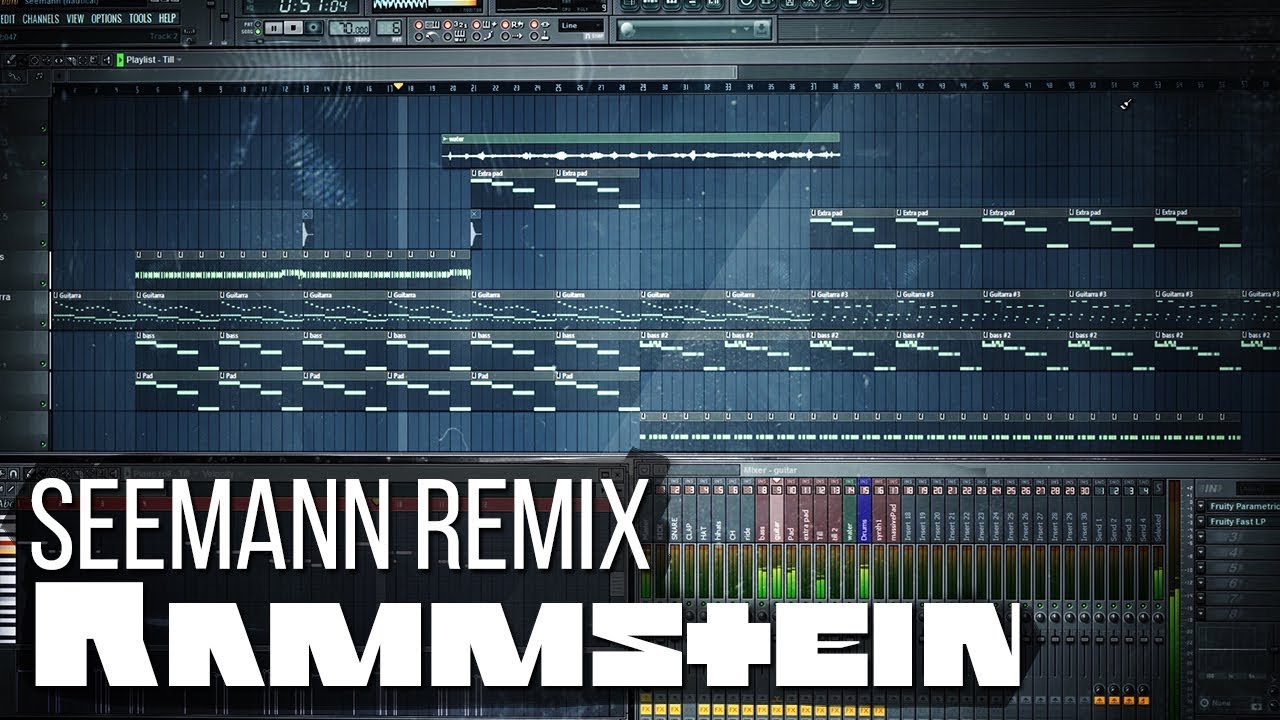Click the orange button under Send 2
The width and height of the screenshot is (1280, 720).
coord(1113,700)
